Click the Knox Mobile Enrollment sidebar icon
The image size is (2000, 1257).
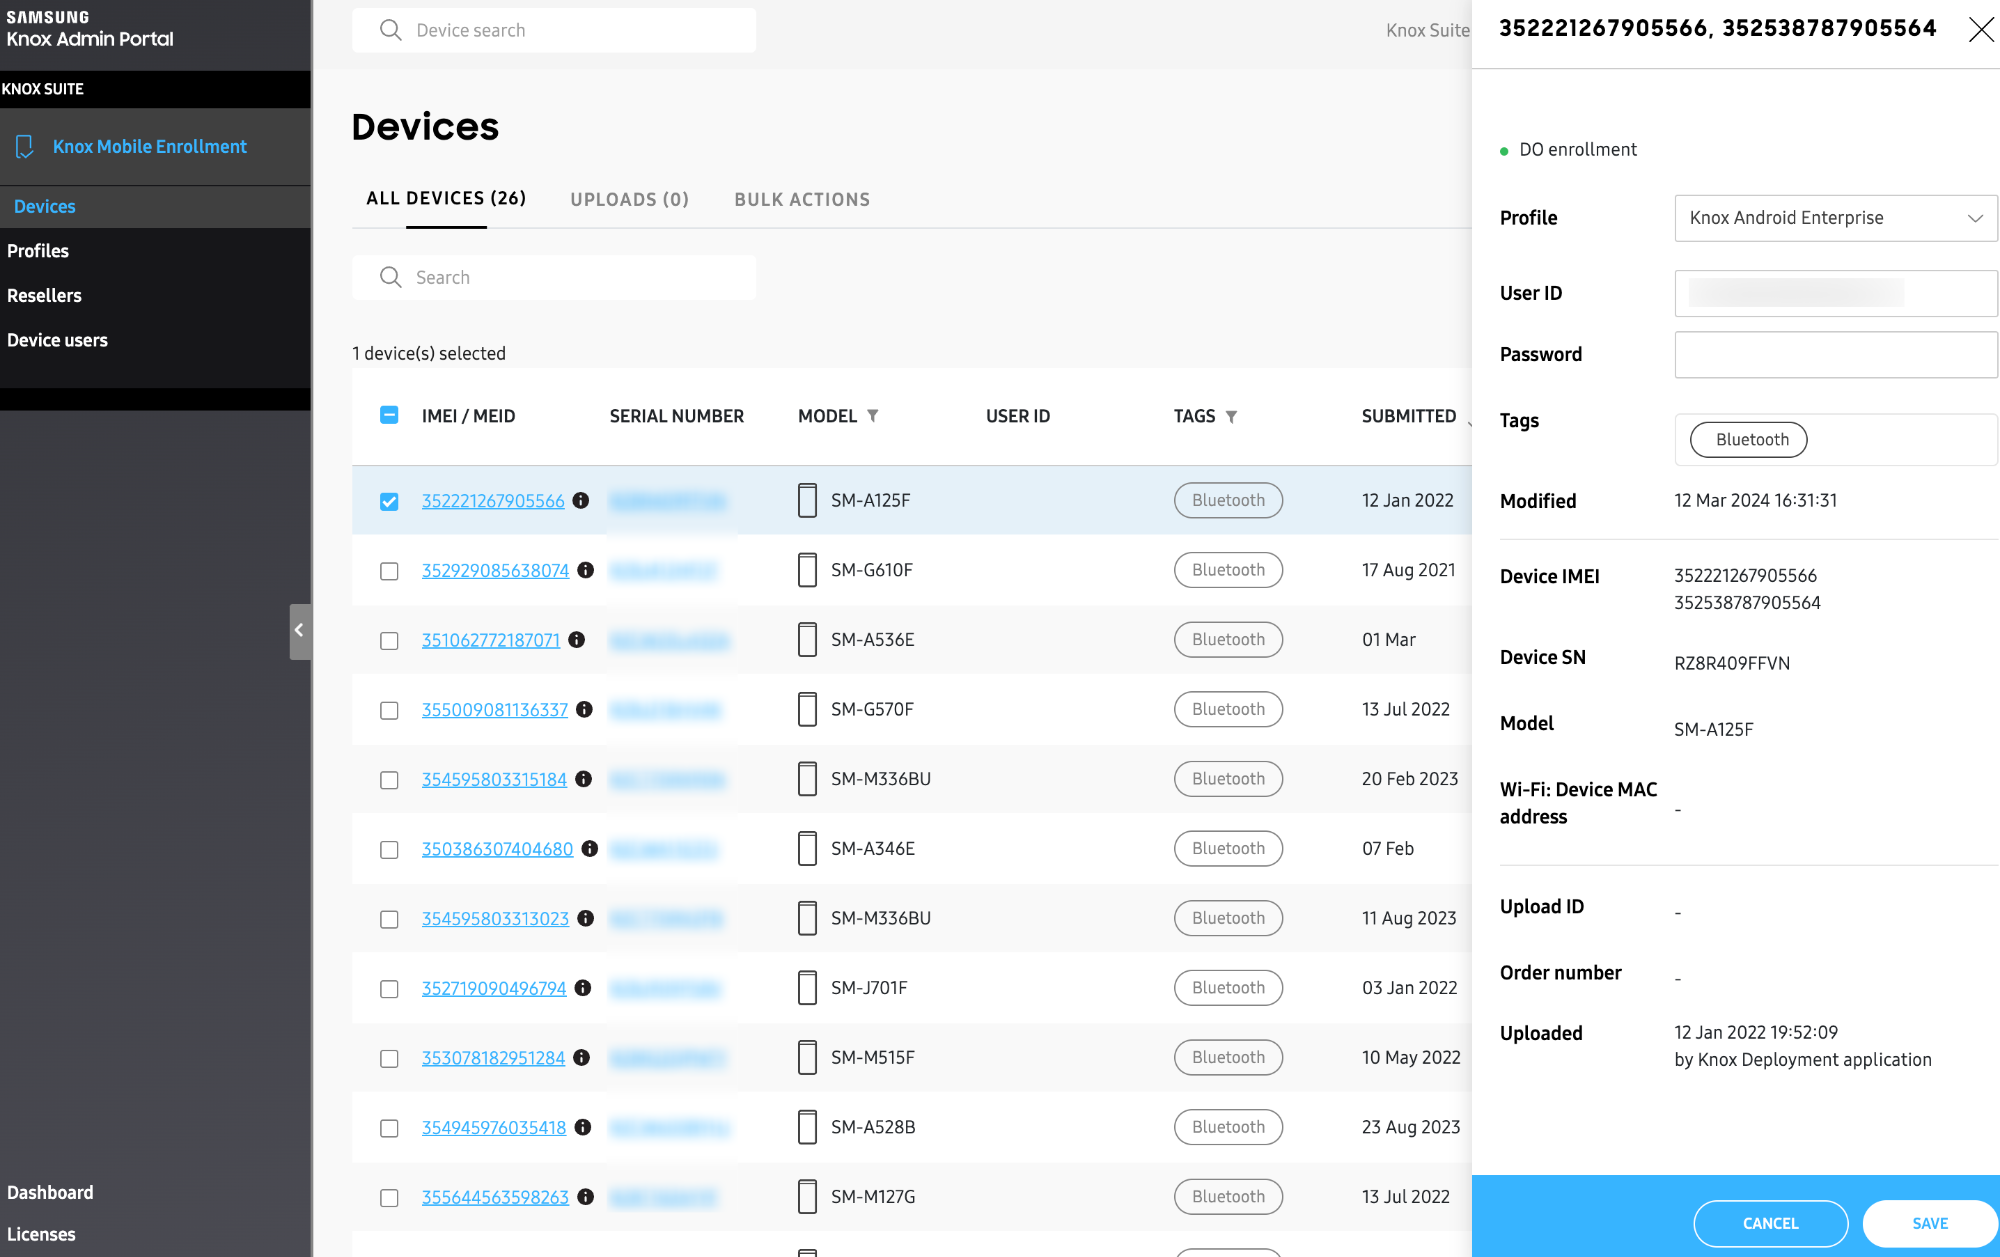pos(25,147)
